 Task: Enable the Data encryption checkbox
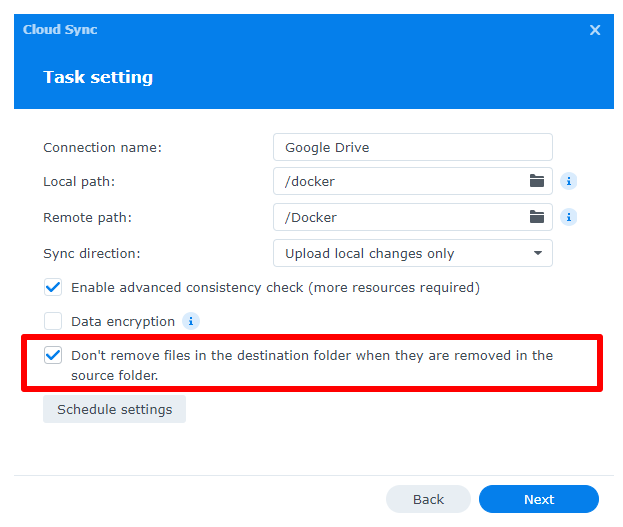53,322
